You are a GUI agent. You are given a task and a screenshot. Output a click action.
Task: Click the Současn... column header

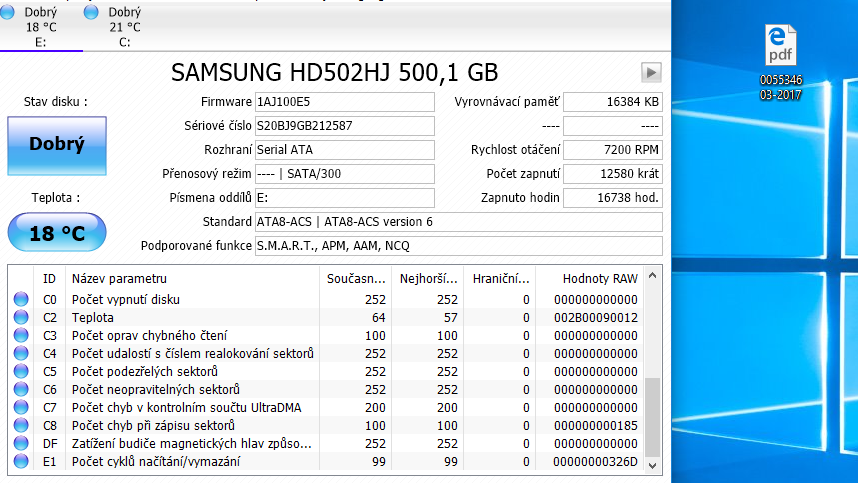pyautogui.click(x=356, y=278)
